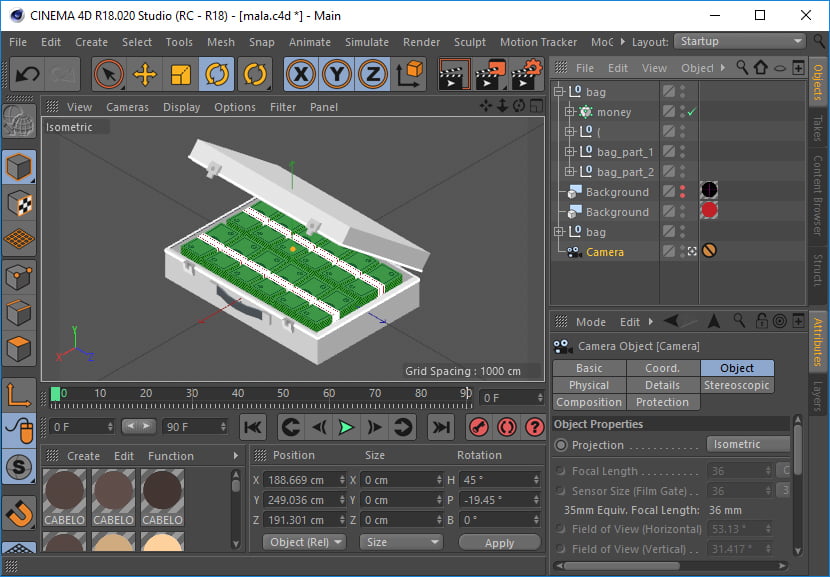The width and height of the screenshot is (830, 577).
Task: Open the Projection dropdown set to Isometric
Action: [747, 444]
